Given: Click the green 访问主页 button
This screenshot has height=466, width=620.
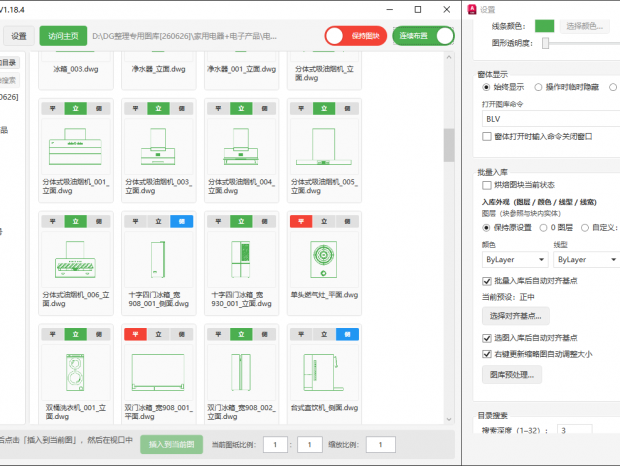Looking at the screenshot, I should click(x=63, y=36).
